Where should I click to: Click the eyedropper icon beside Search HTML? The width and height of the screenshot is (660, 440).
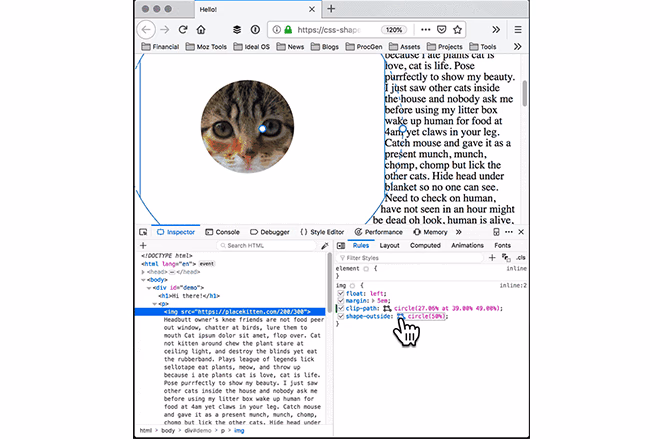click(324, 245)
